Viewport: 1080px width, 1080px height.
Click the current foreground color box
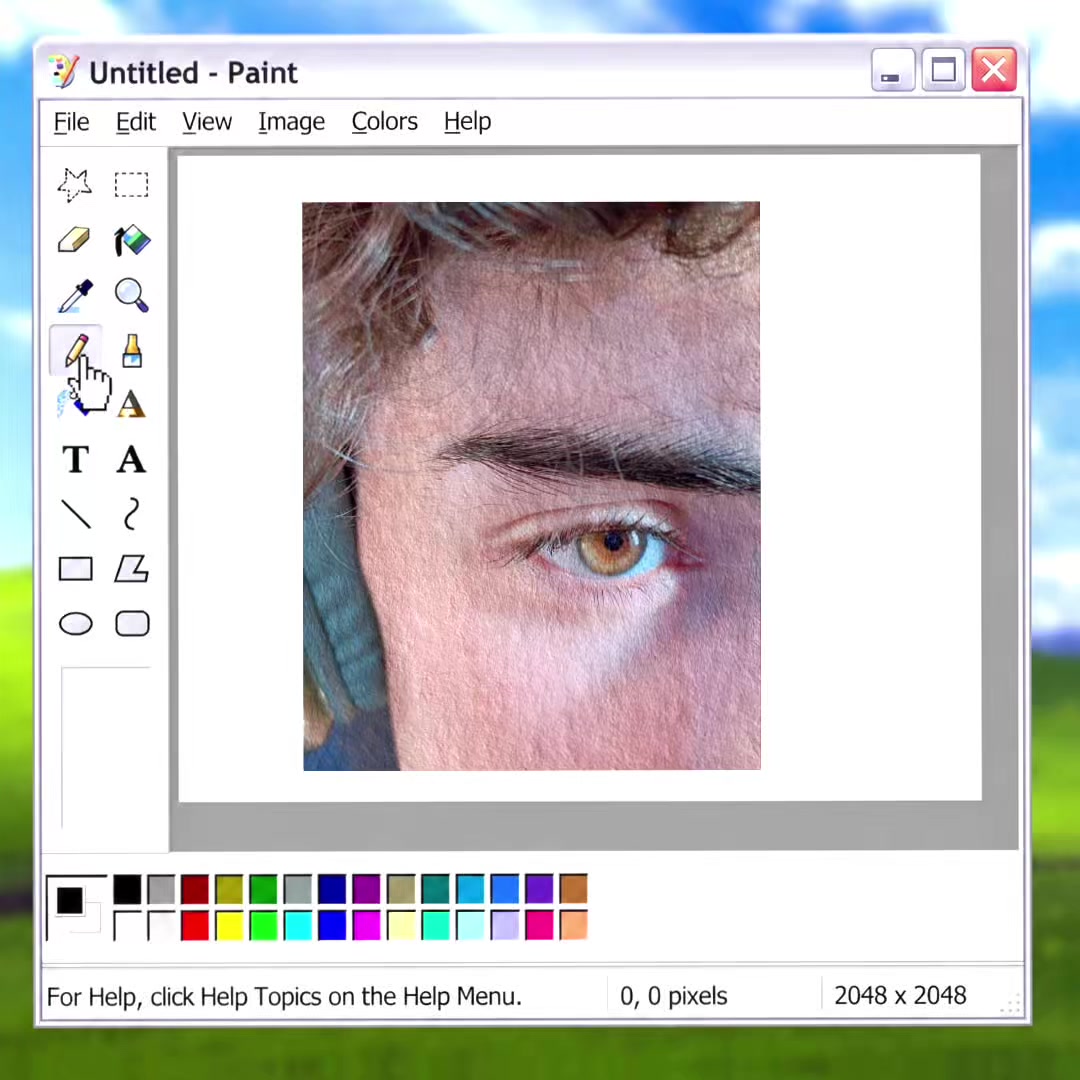click(x=70, y=900)
